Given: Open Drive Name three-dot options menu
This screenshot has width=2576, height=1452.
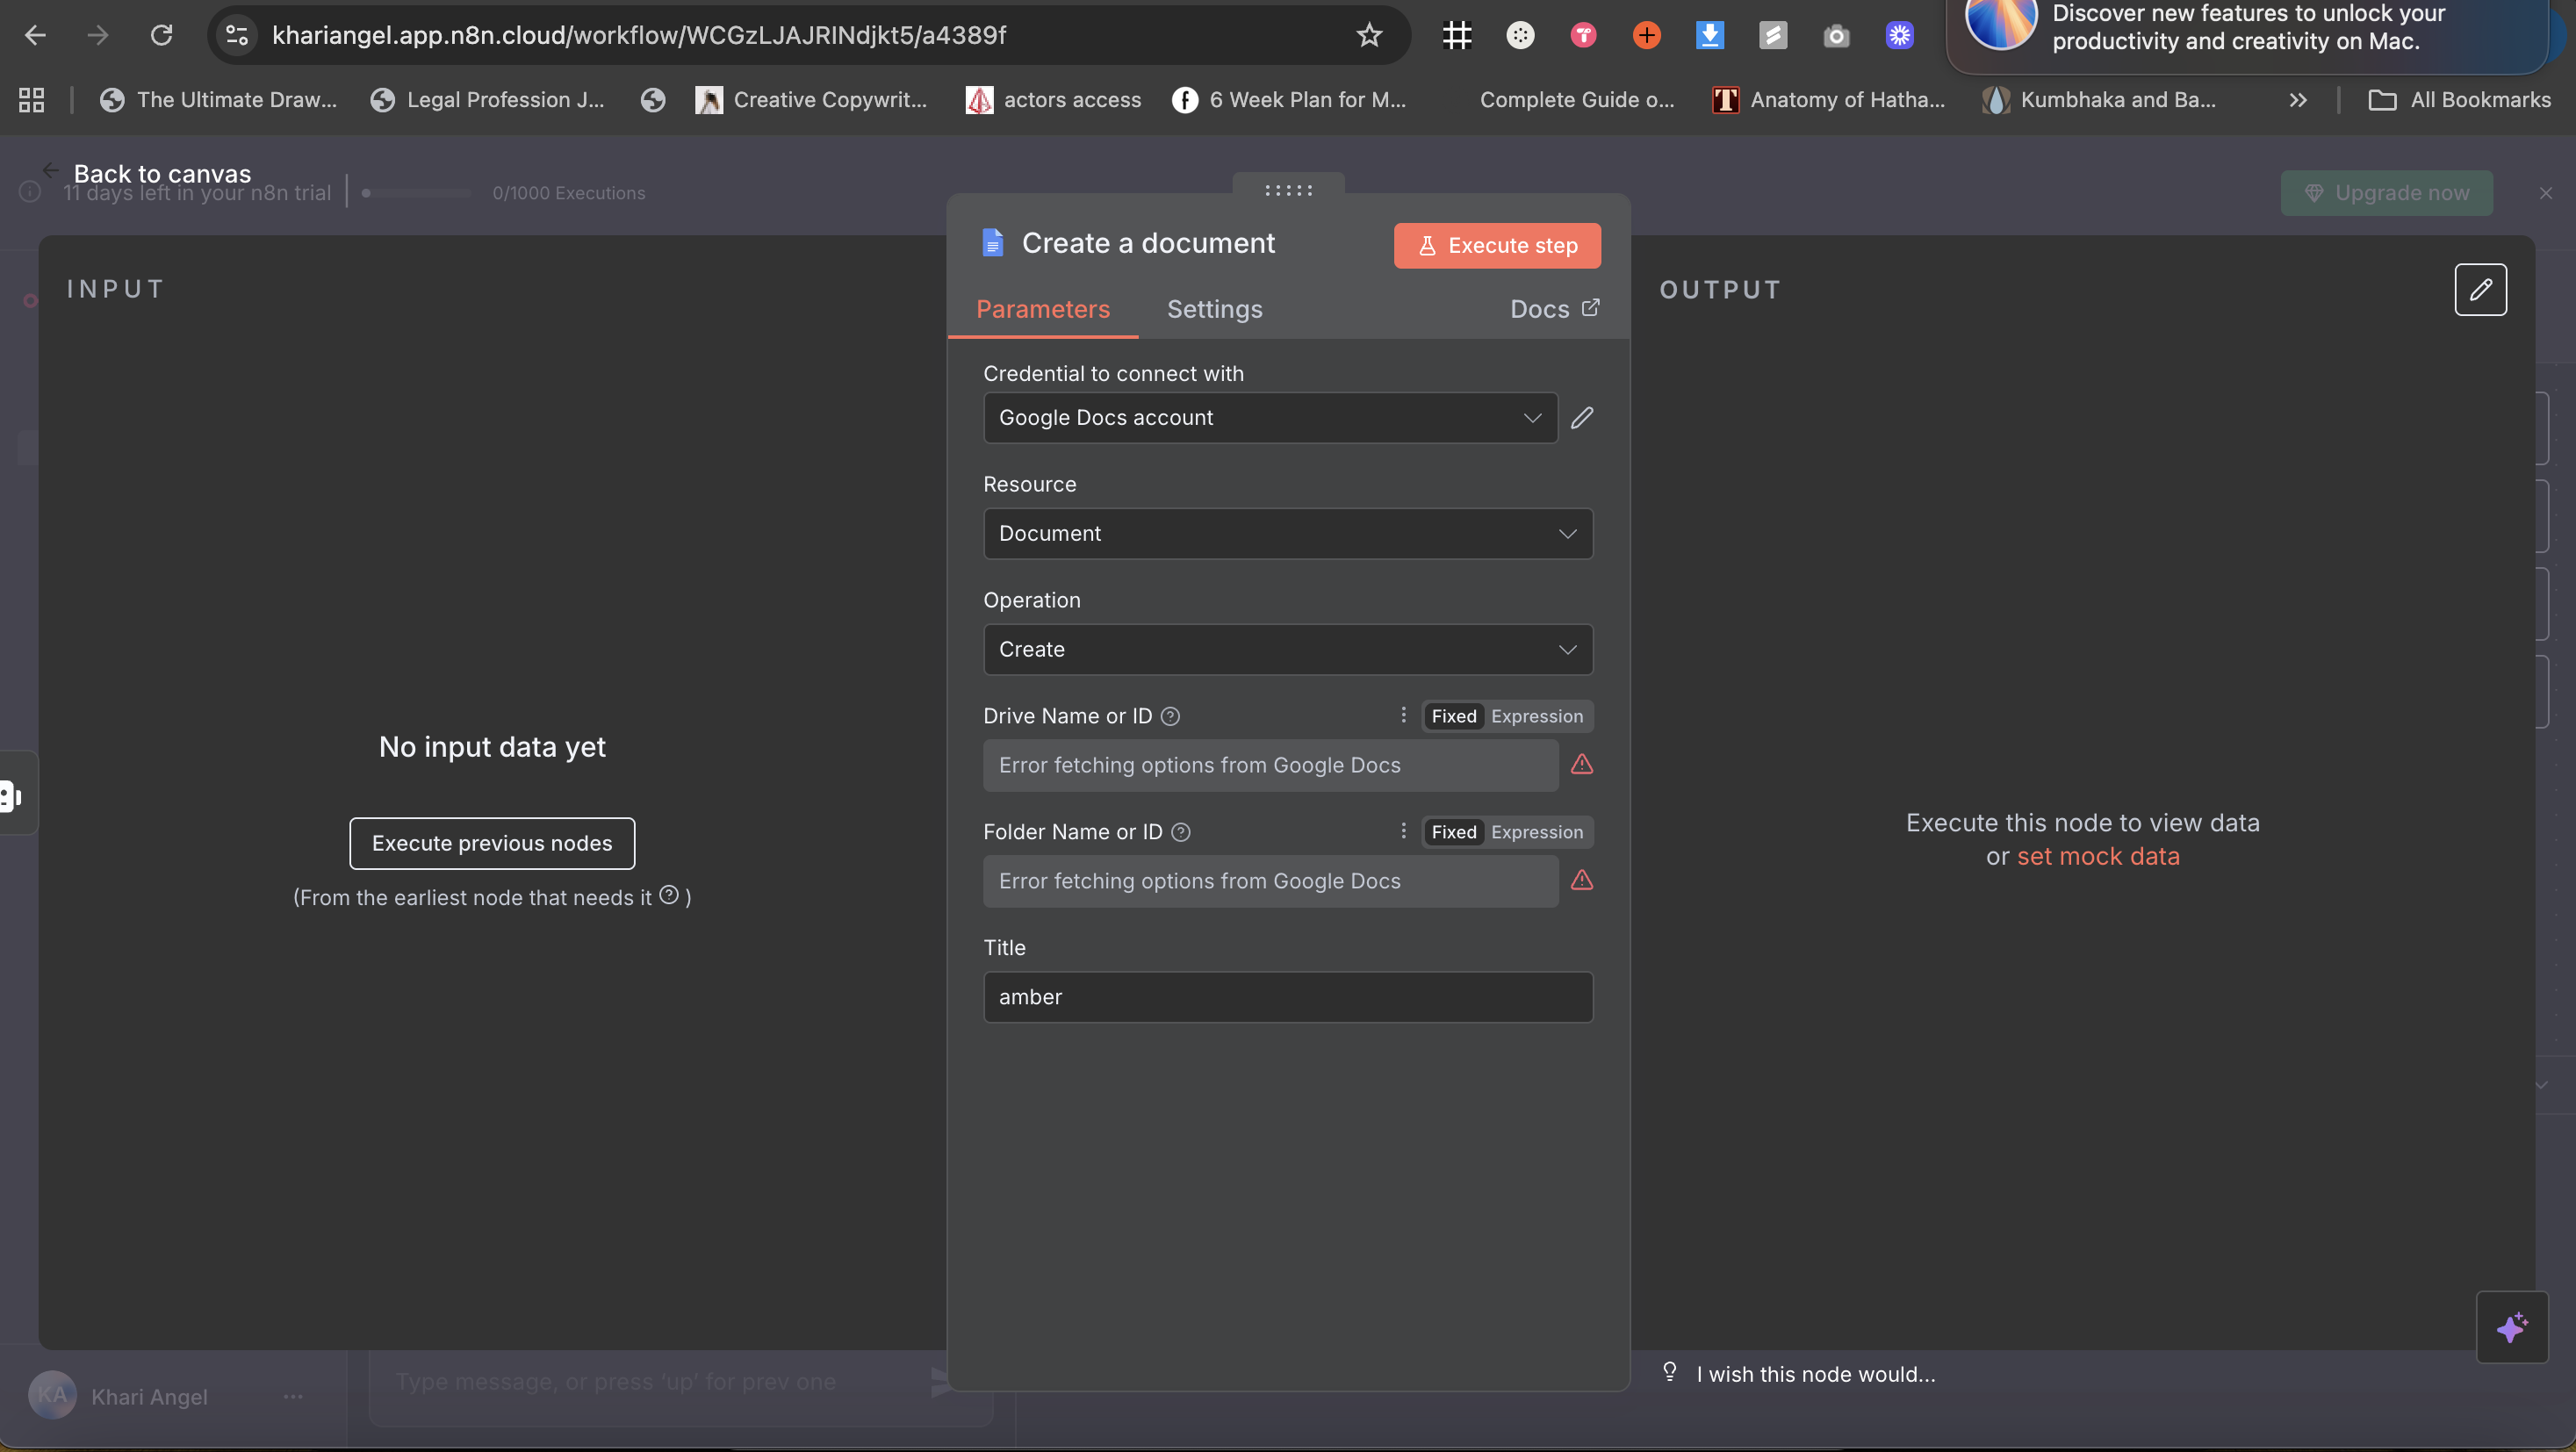Looking at the screenshot, I should click(x=1403, y=715).
